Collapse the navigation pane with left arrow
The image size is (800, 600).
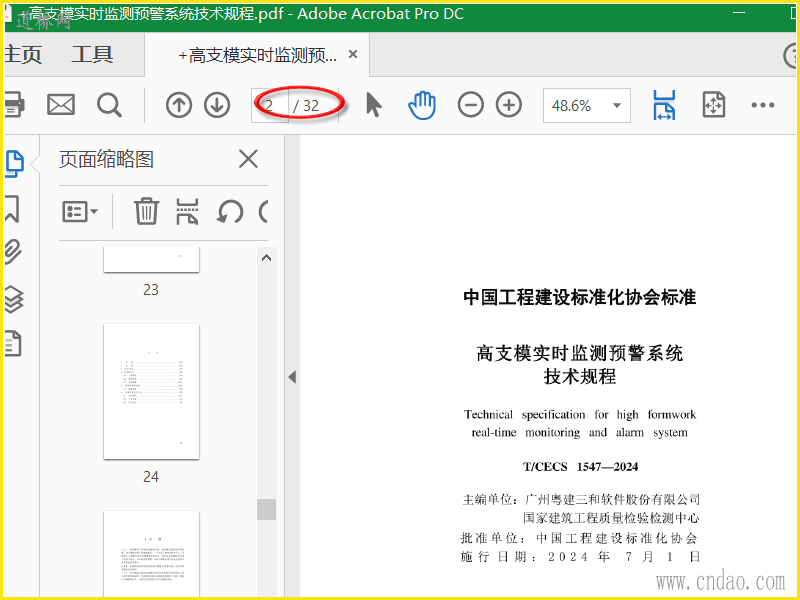292,377
